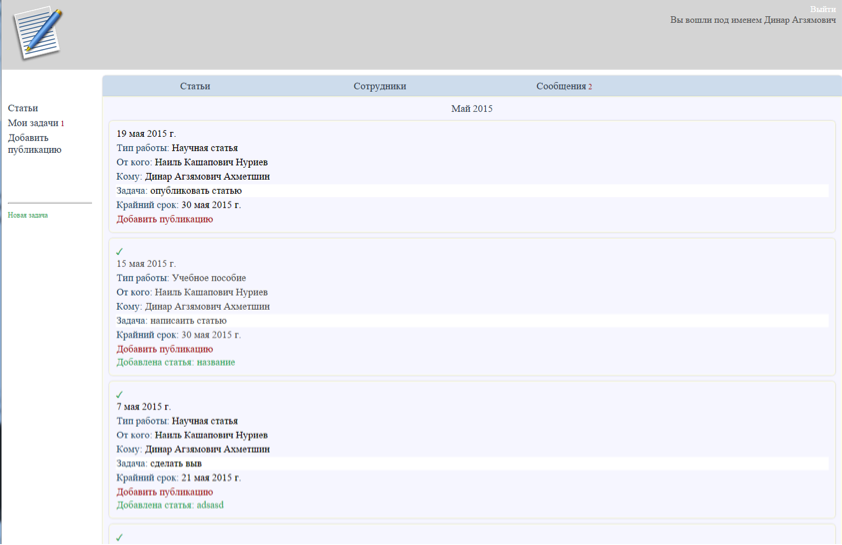Open the added article 'adsasd'
This screenshot has width=842, height=545.
click(170, 505)
